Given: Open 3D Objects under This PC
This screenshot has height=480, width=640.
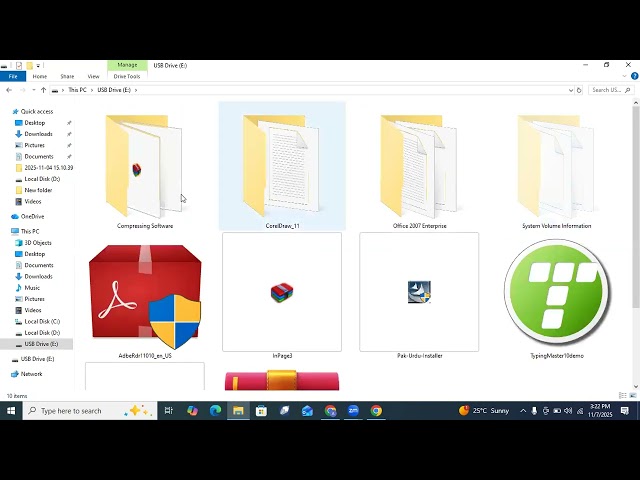Looking at the screenshot, I should point(38,242).
